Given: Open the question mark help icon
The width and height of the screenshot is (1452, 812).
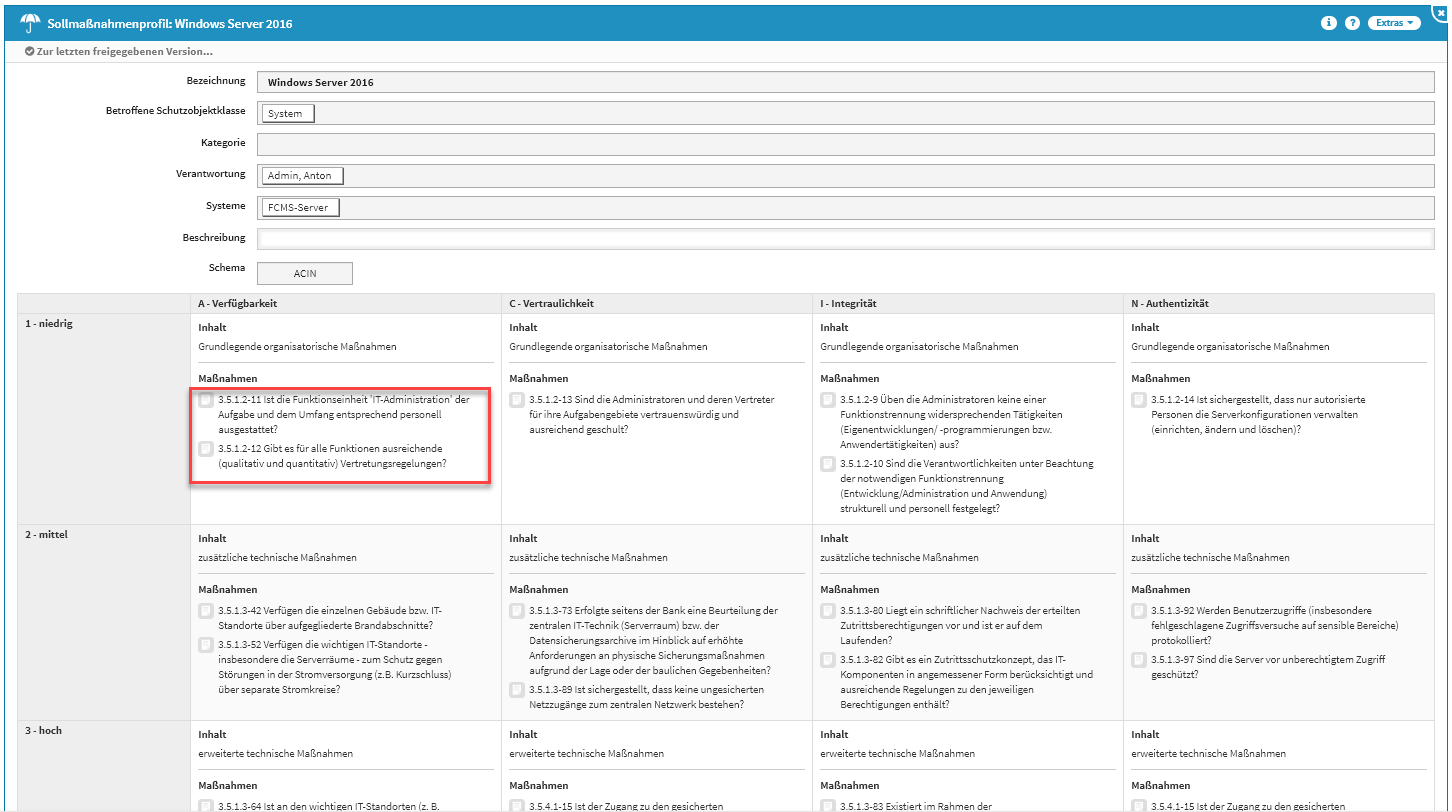Looking at the screenshot, I should coord(1352,22).
